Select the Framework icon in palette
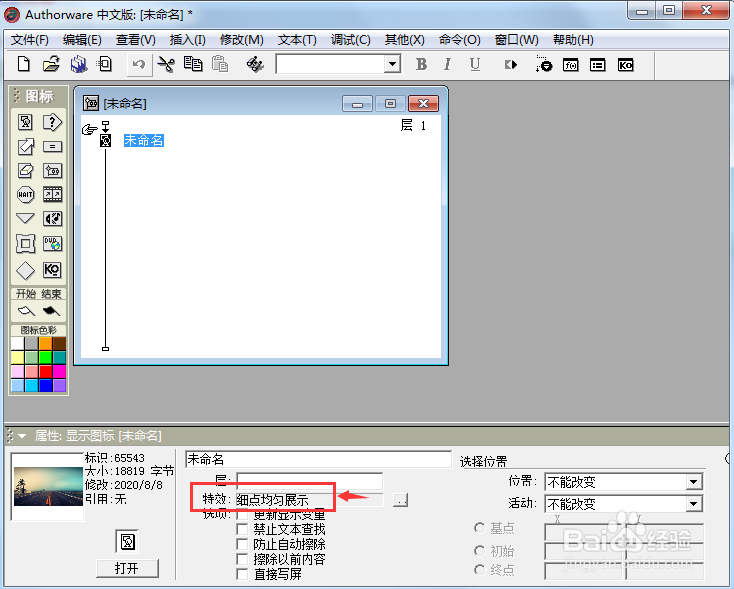The width and height of the screenshot is (734, 589). 25,243
